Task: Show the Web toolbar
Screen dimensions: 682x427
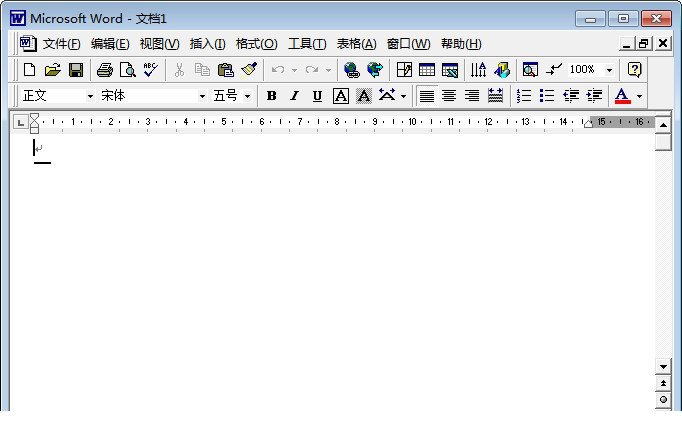Action: [x=375, y=70]
